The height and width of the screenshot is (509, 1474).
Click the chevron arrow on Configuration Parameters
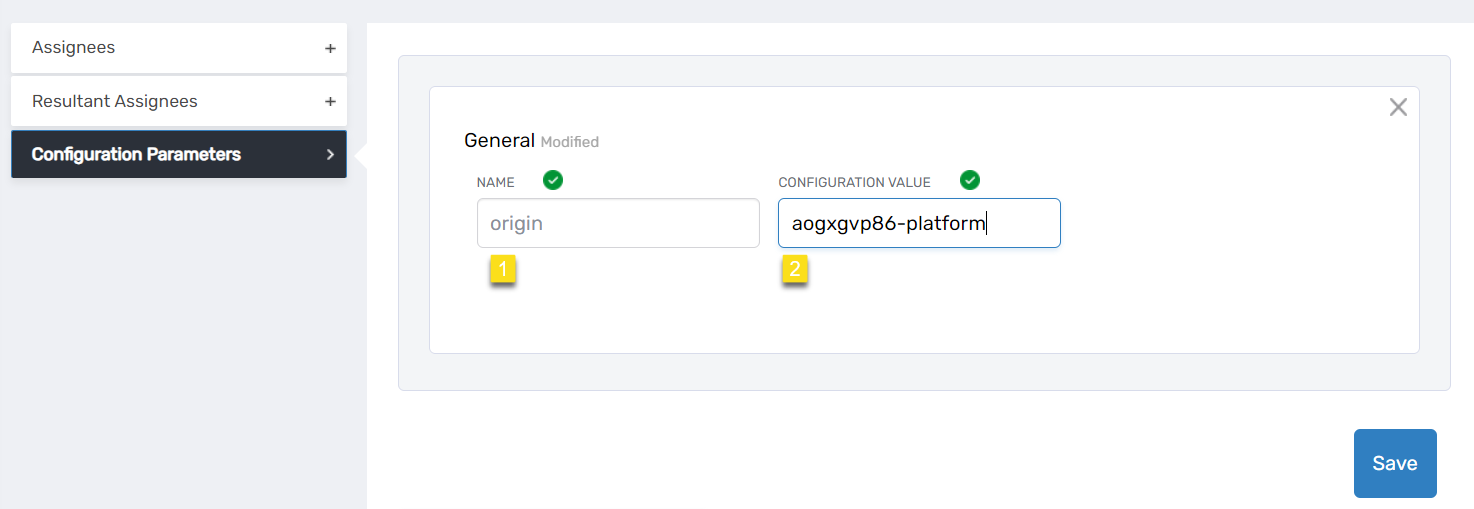[x=330, y=155]
